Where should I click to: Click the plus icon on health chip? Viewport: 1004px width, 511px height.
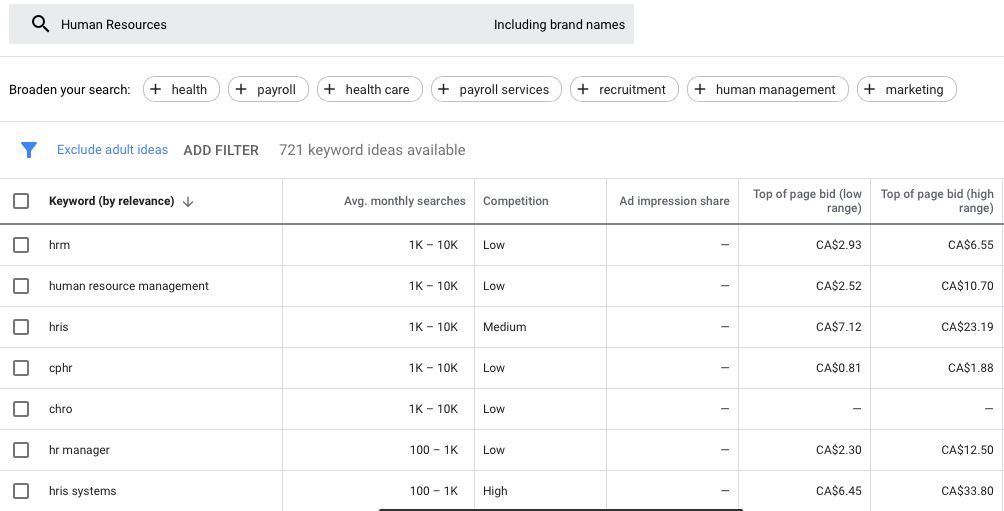(156, 89)
